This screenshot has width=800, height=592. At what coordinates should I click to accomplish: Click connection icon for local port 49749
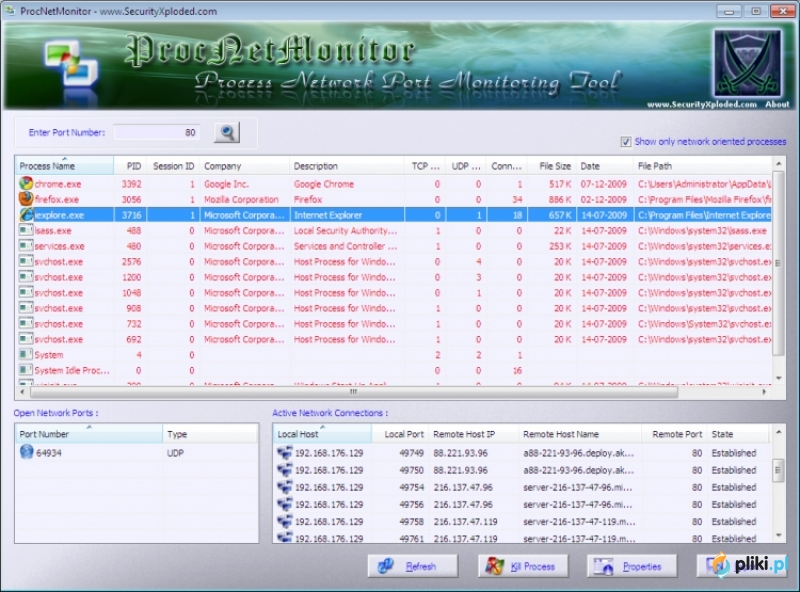pyautogui.click(x=285, y=453)
